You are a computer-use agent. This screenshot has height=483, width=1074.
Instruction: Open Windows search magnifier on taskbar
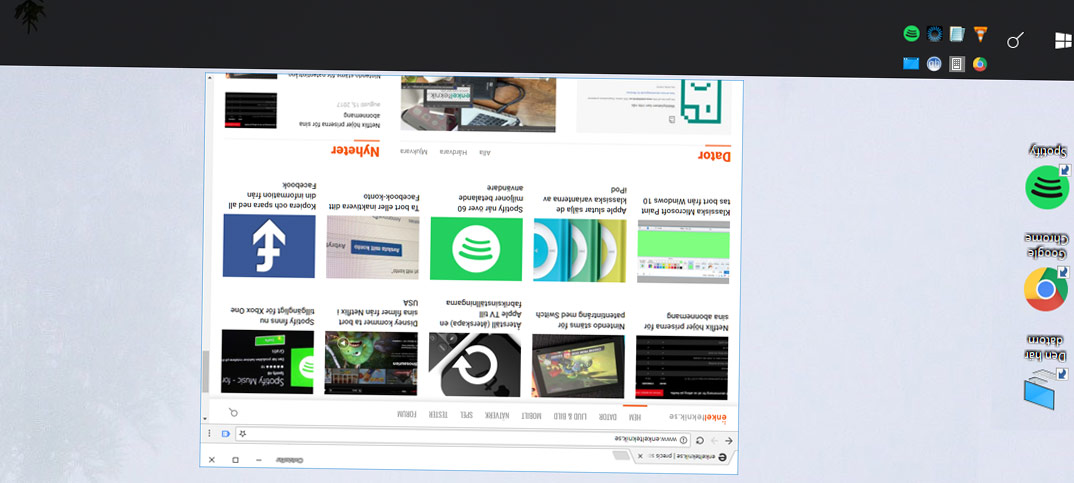1015,40
